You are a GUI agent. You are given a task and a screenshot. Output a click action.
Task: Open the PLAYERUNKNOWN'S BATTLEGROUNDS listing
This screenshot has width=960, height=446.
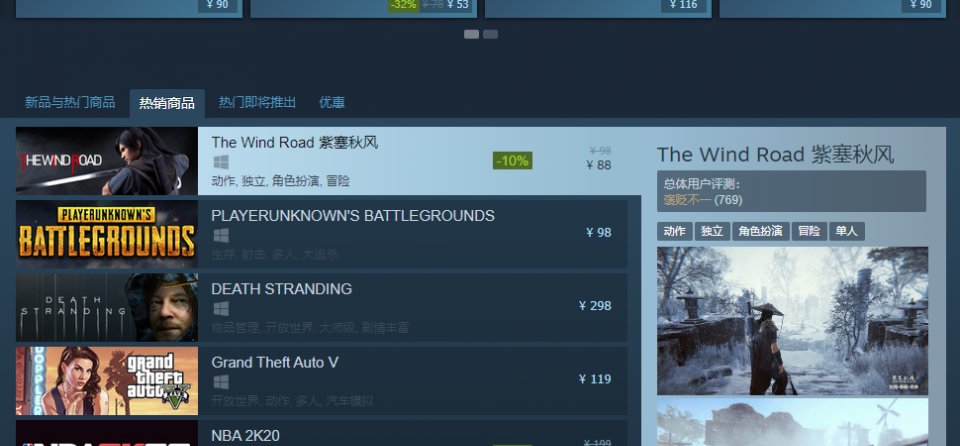pos(321,234)
